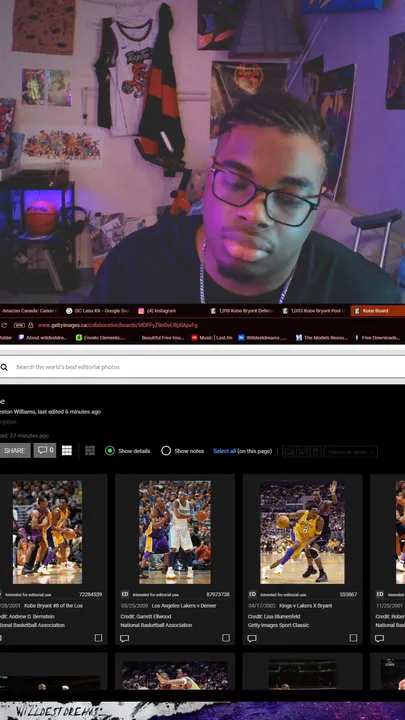Open Music | Last.fm bookmark

[x=212, y=338]
